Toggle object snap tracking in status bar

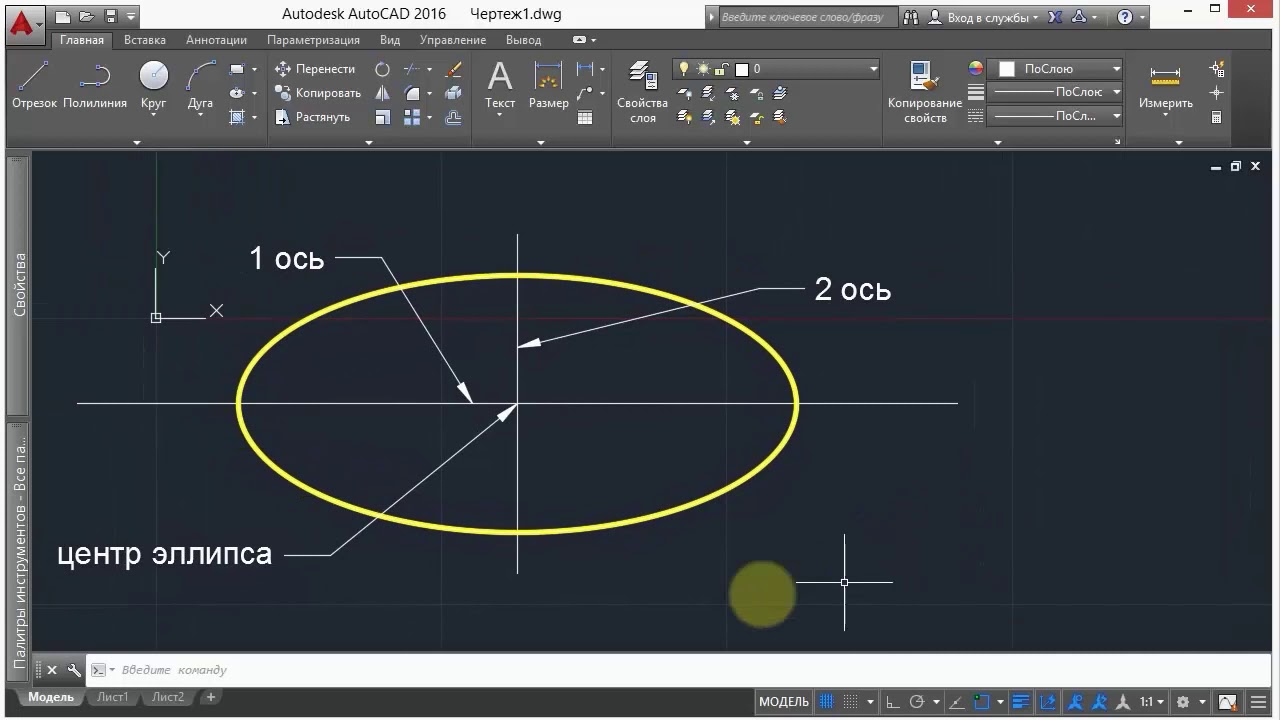click(x=957, y=702)
